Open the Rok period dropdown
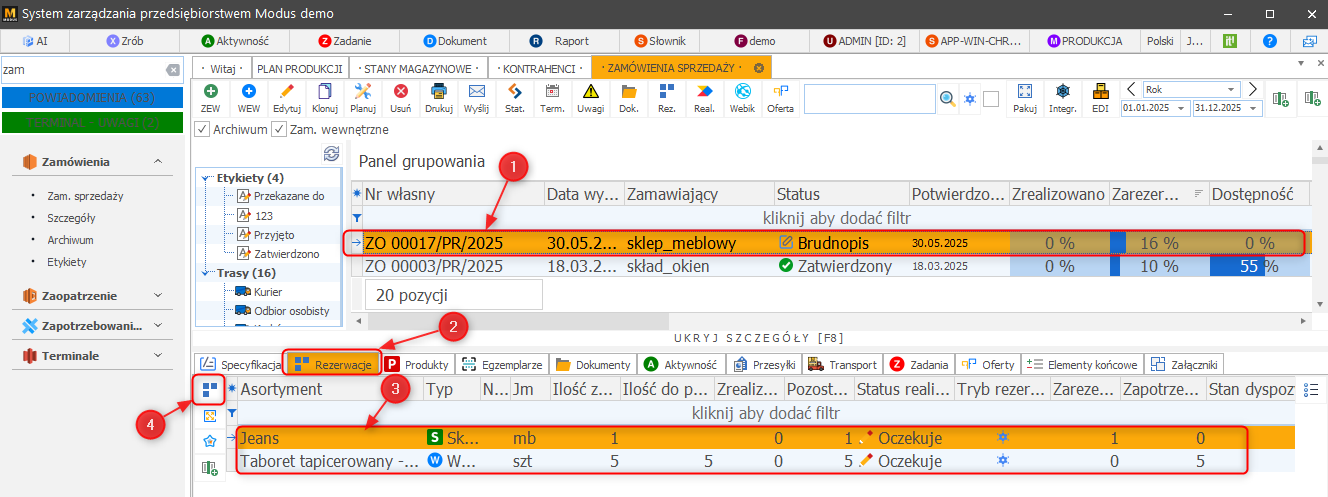Image resolution: width=1328 pixels, height=497 pixels. pyautogui.click(x=1191, y=89)
